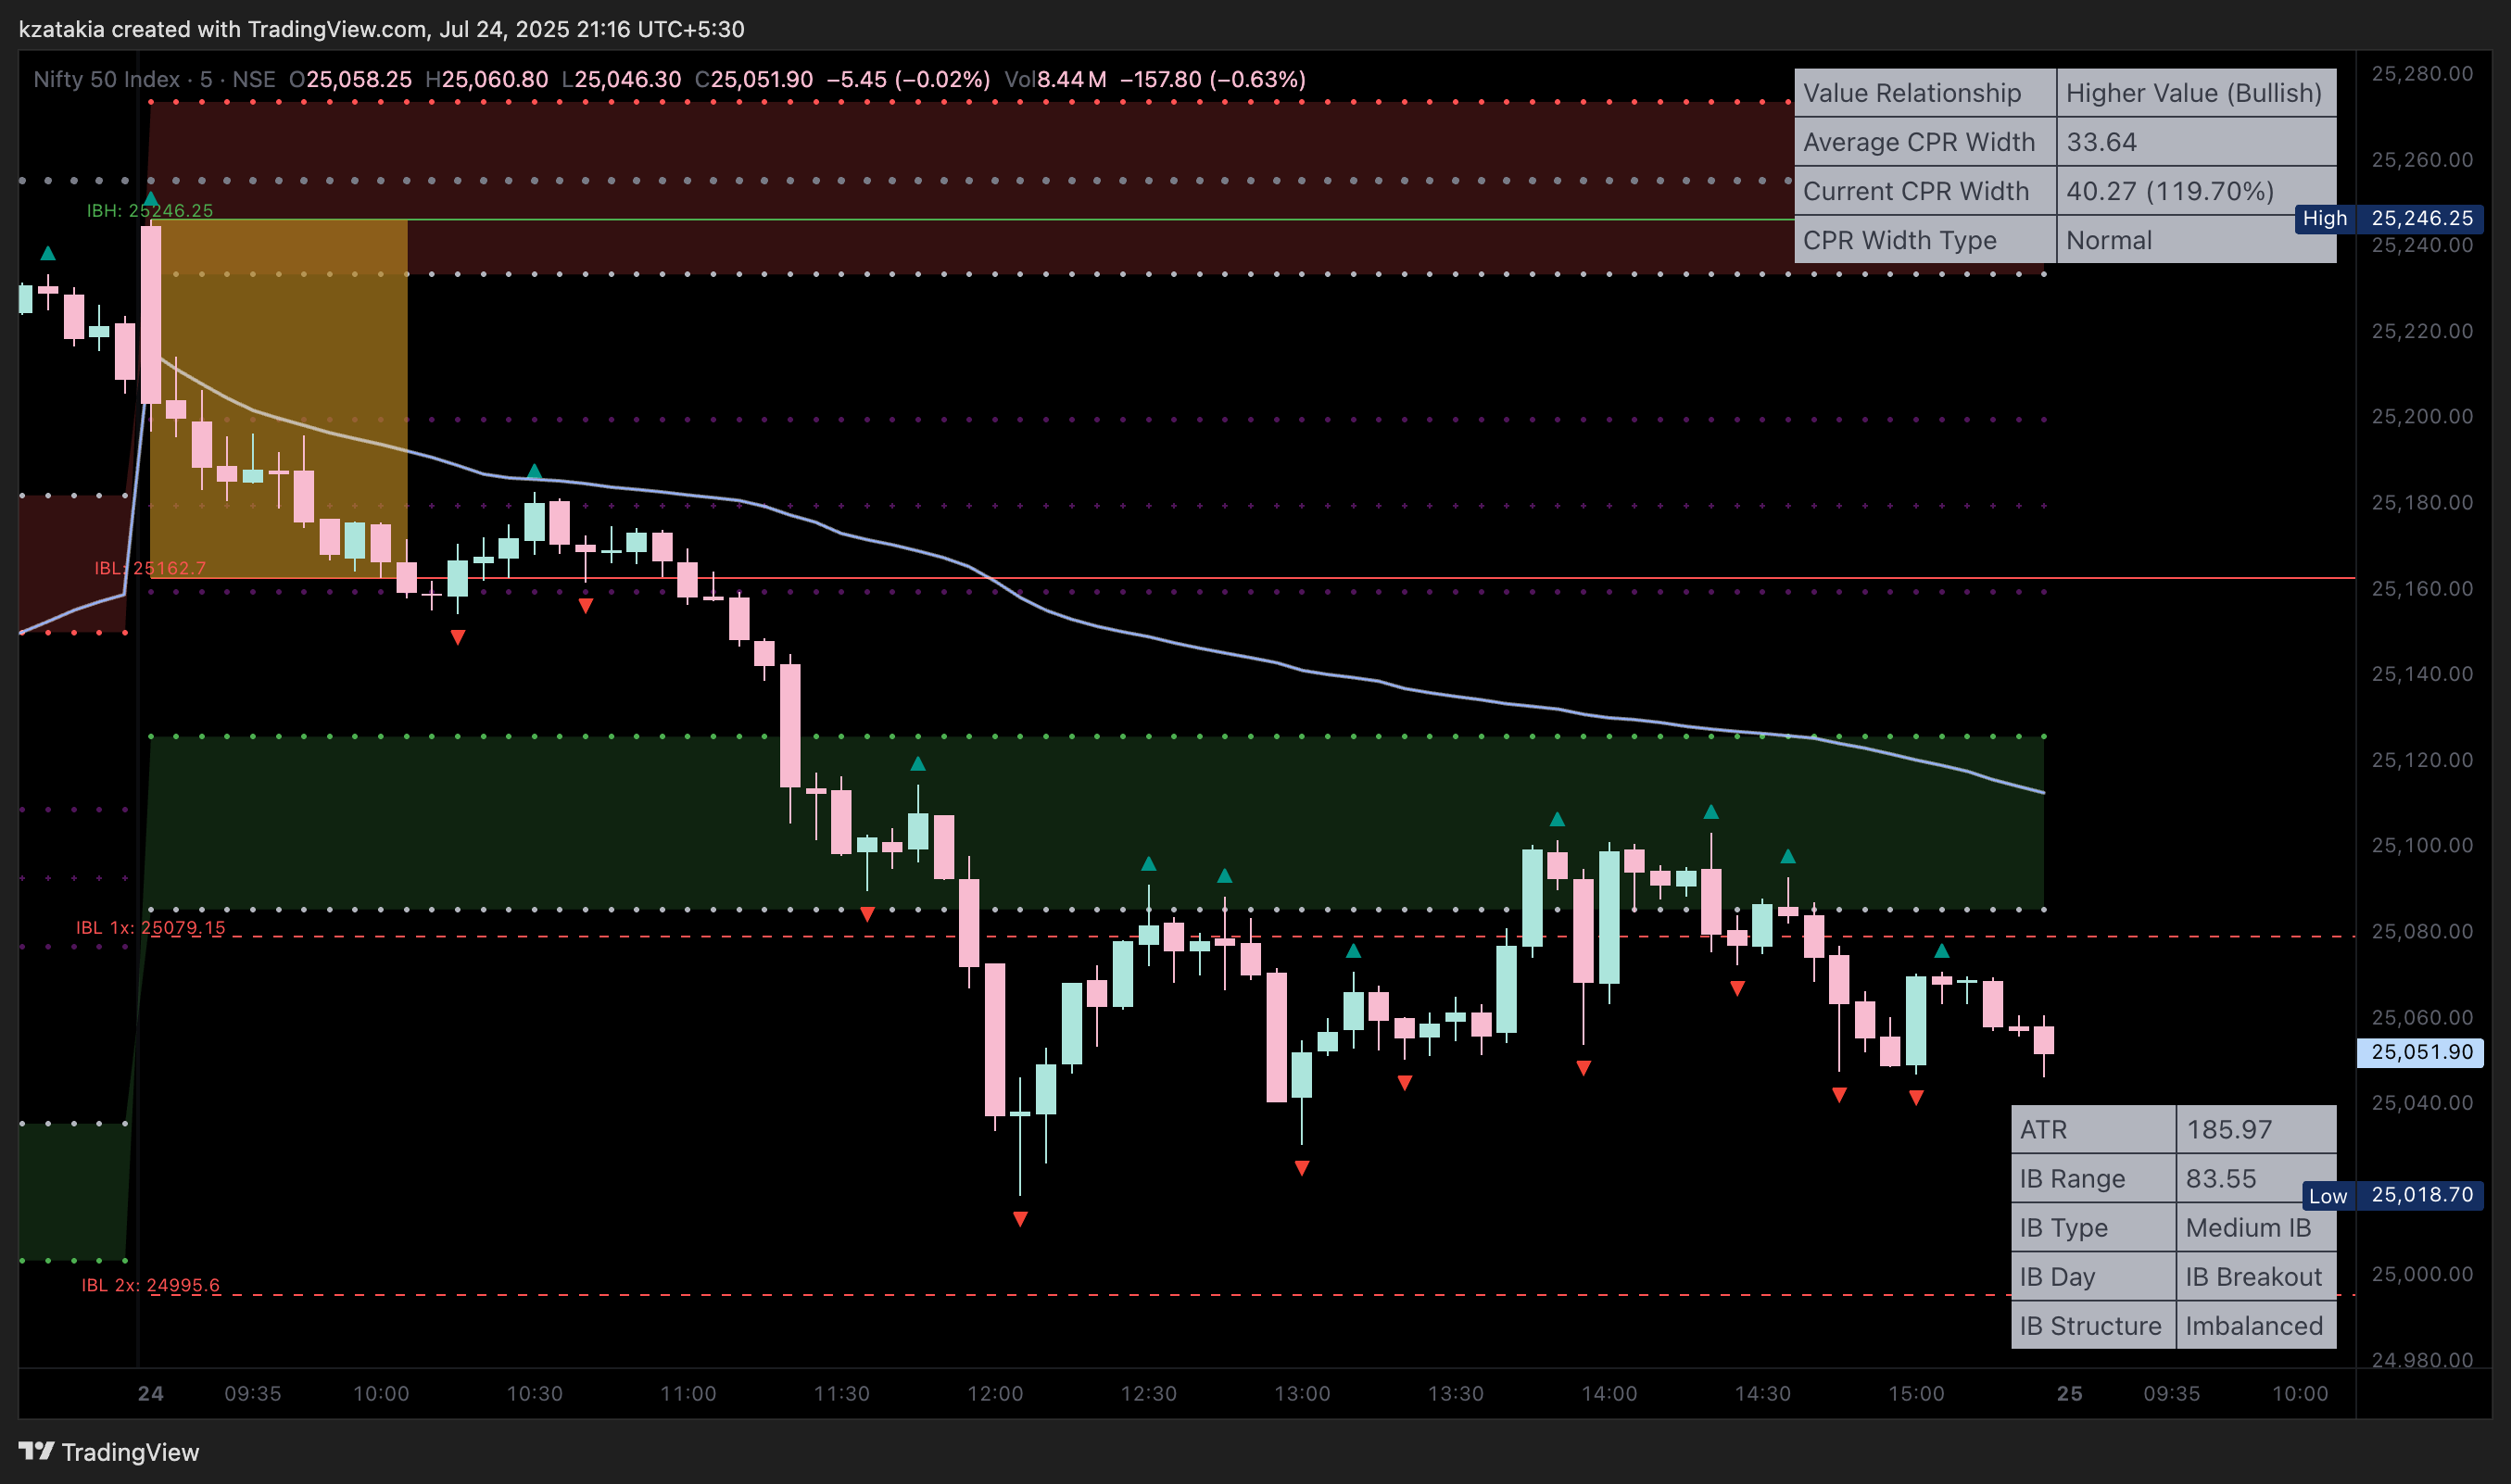Select the High 25,246.25 price label

click(2388, 218)
